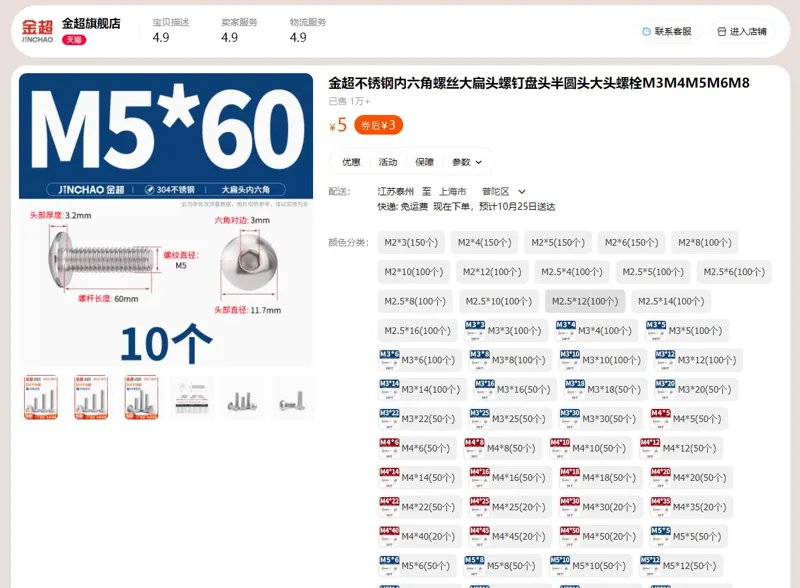
Task: Click the M3*6 option image icon
Action: pos(389,360)
